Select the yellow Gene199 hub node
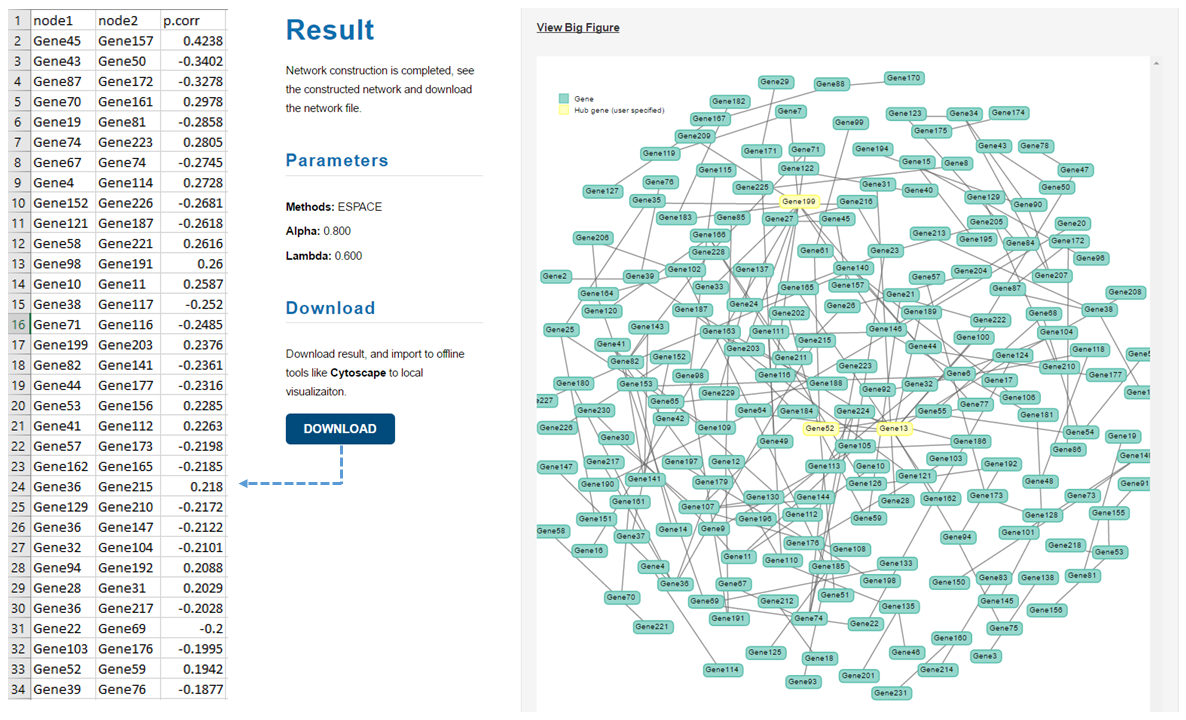Screen dimensions: 1186x720 coord(799,202)
